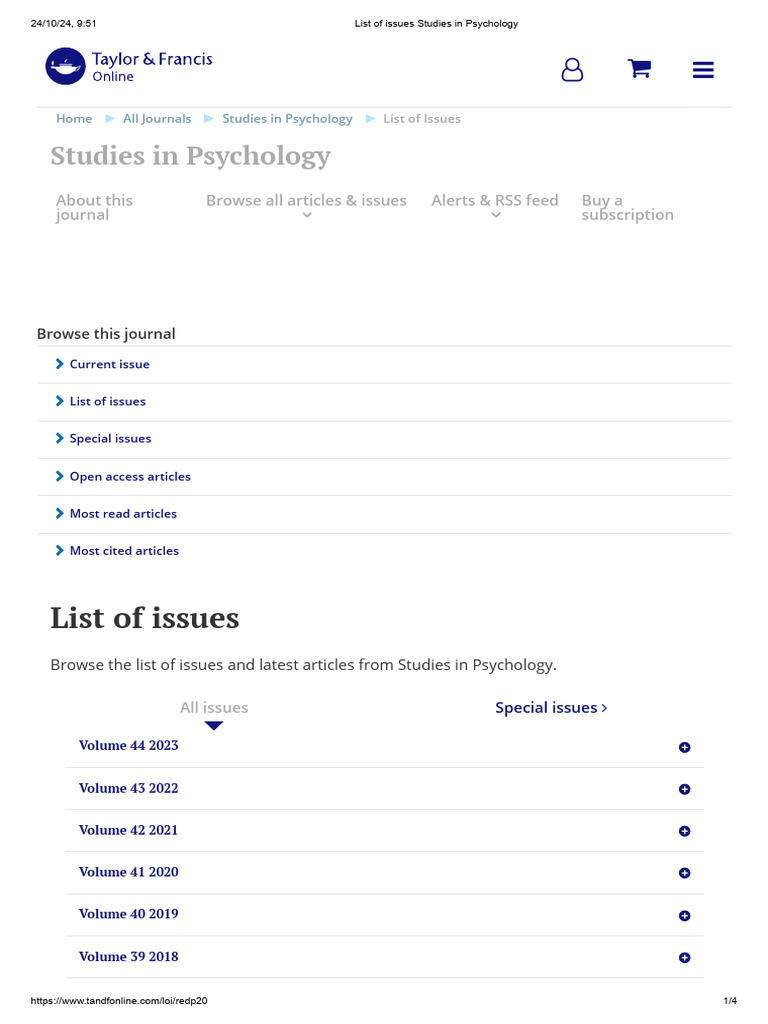Screen dimensions: 768x1024
Task: Open Buy a subscription menu item
Action: click(x=628, y=208)
